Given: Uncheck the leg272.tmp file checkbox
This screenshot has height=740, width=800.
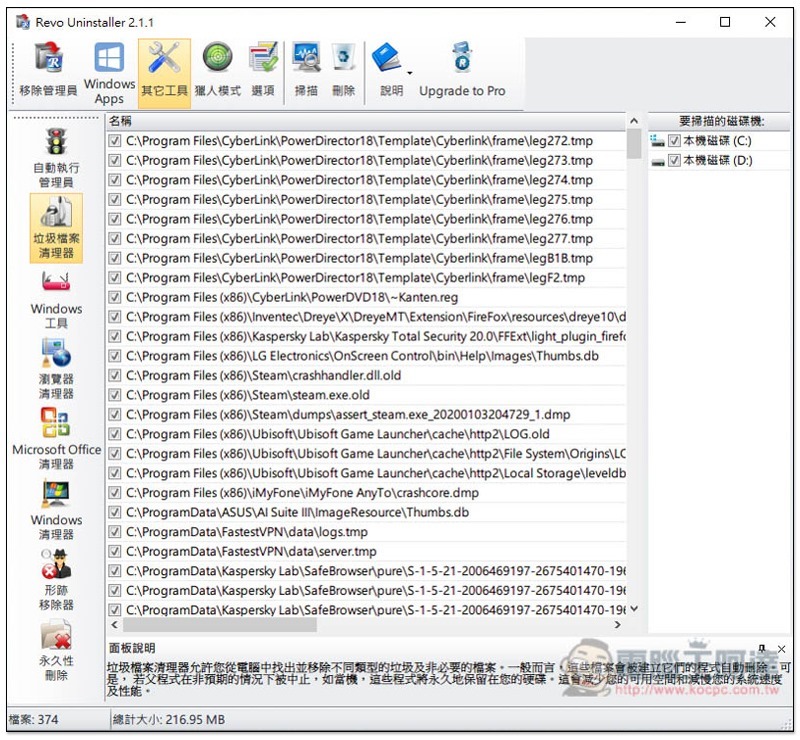Looking at the screenshot, I should (x=115, y=141).
